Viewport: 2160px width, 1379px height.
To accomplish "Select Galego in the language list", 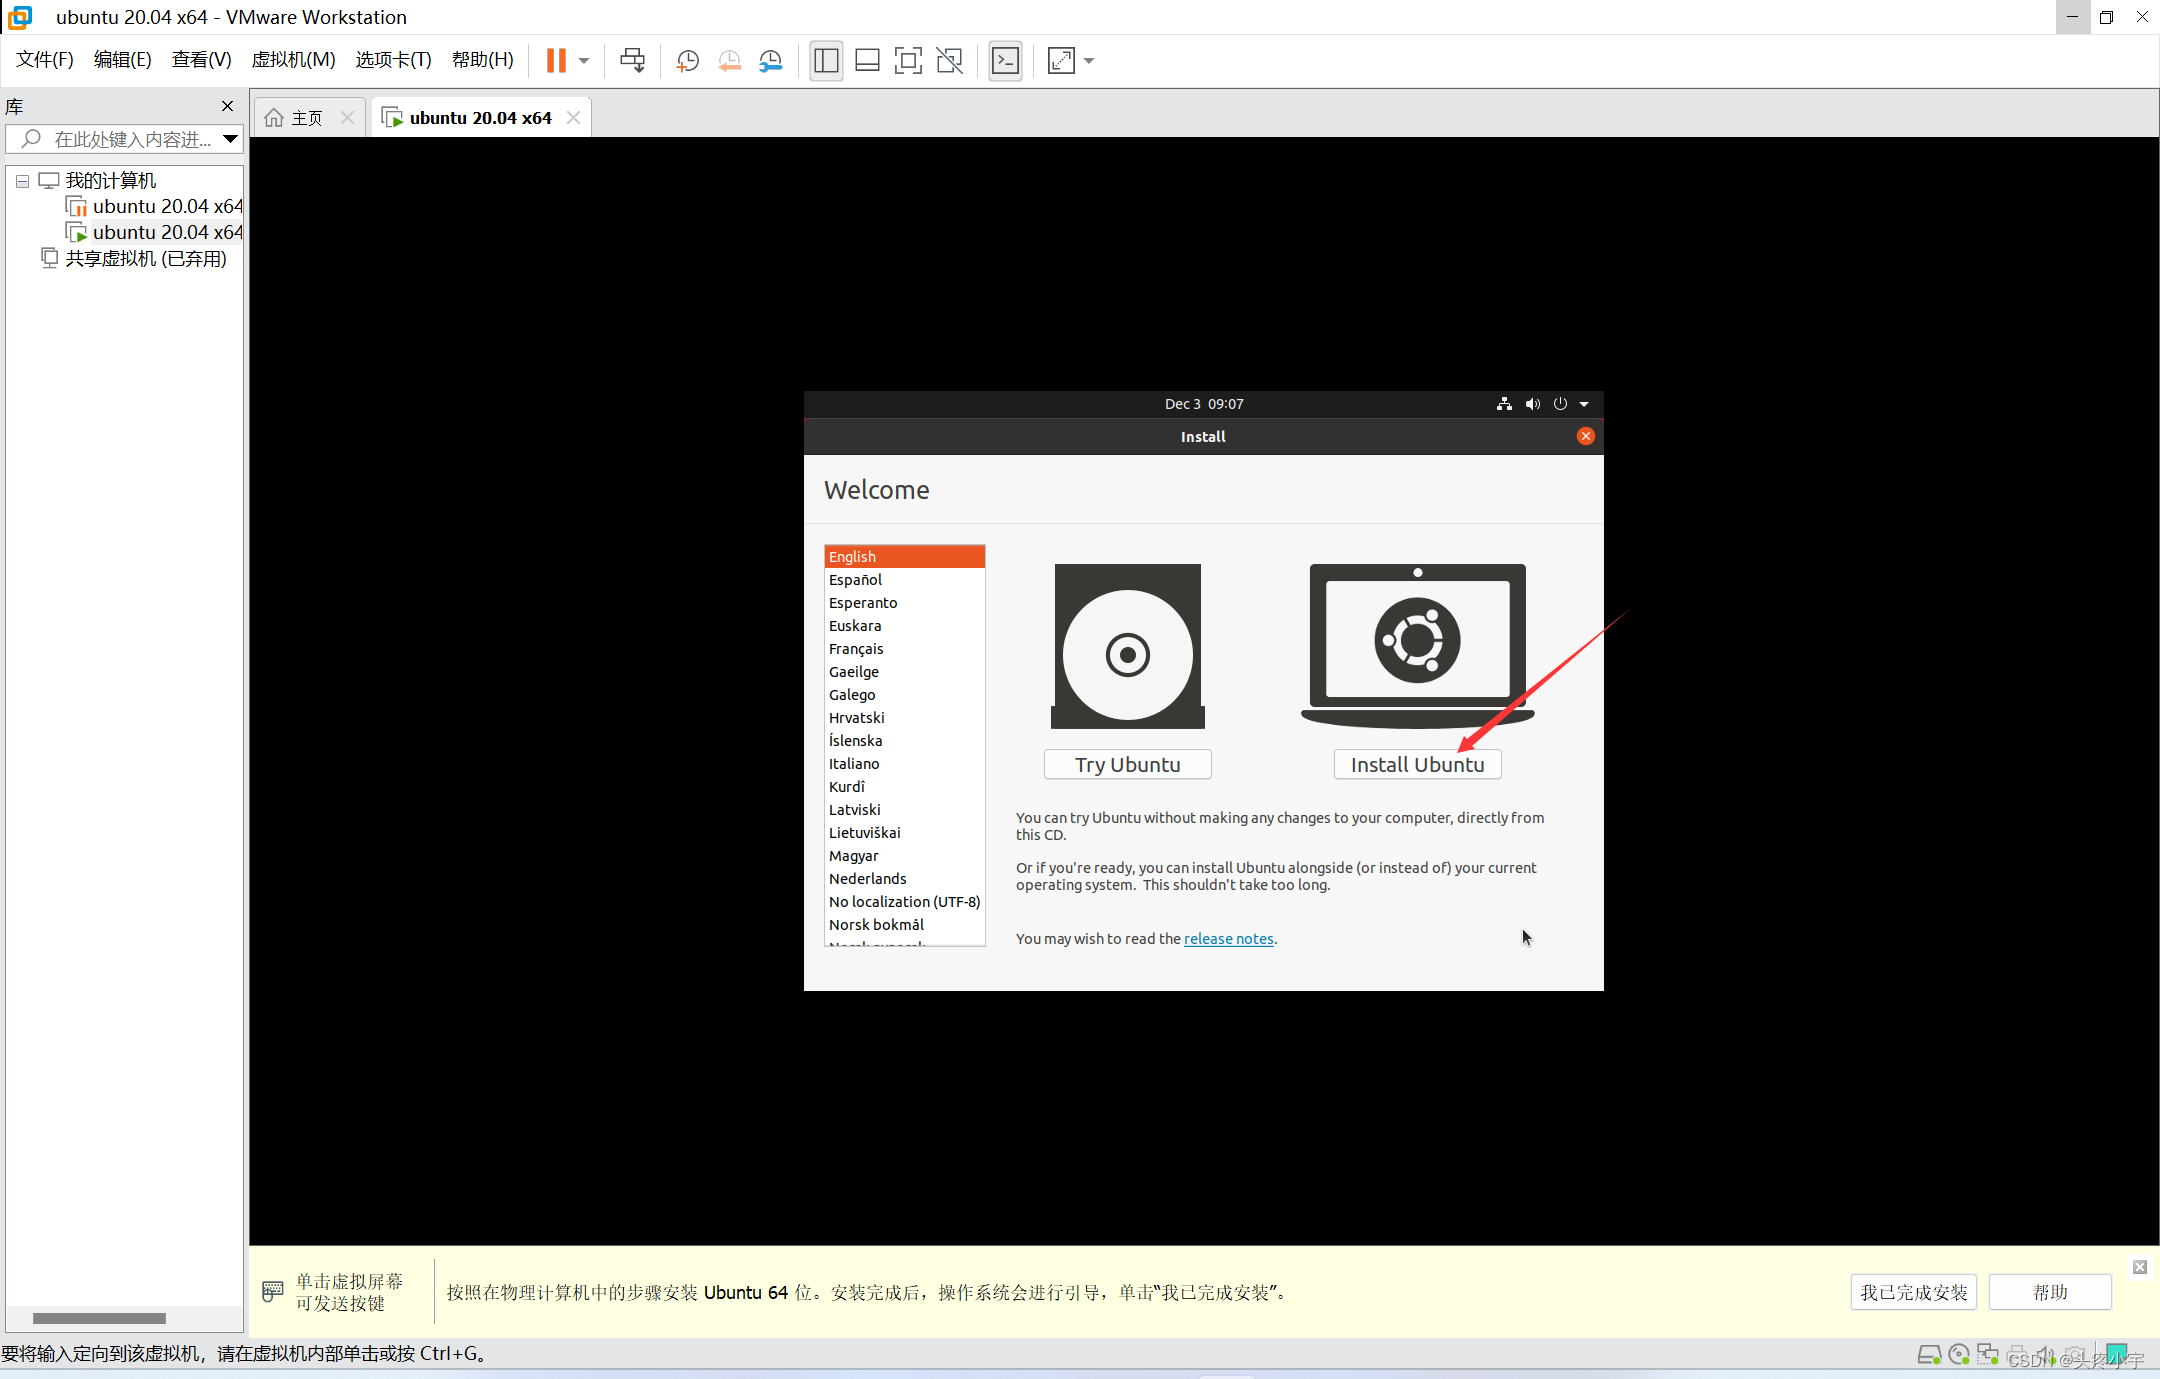I will pyautogui.click(x=905, y=695).
